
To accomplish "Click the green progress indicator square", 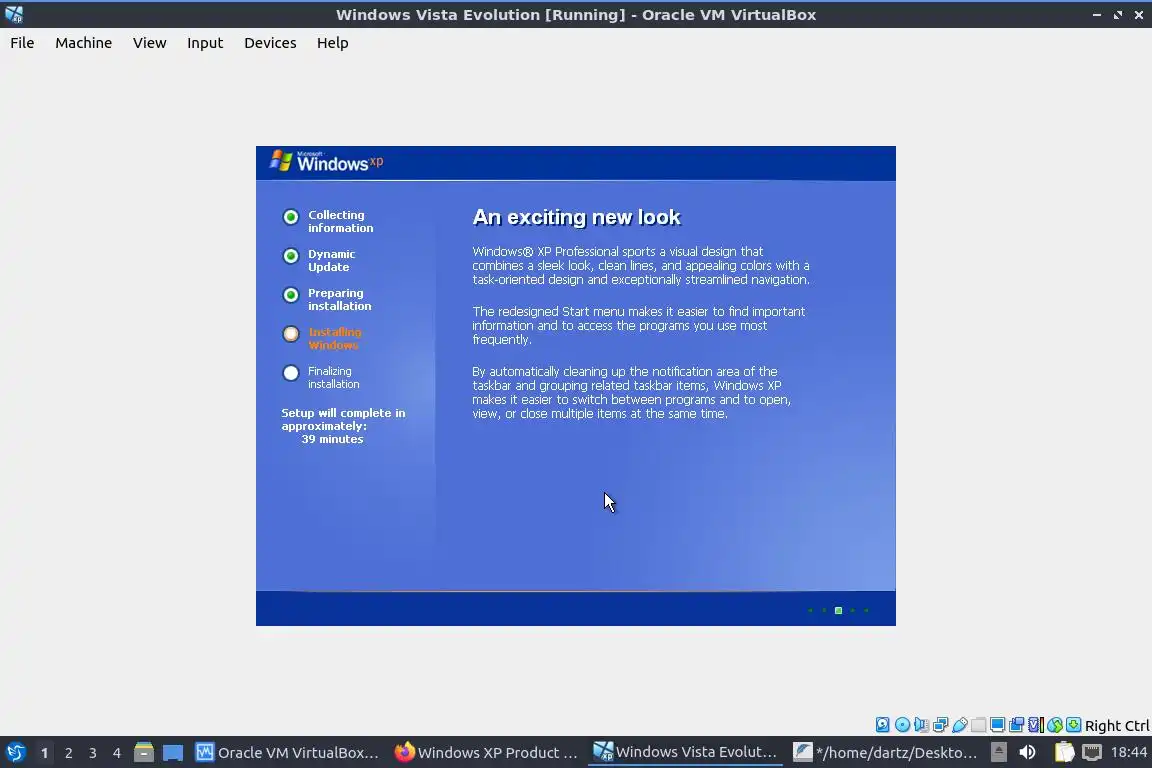I will tap(838, 611).
